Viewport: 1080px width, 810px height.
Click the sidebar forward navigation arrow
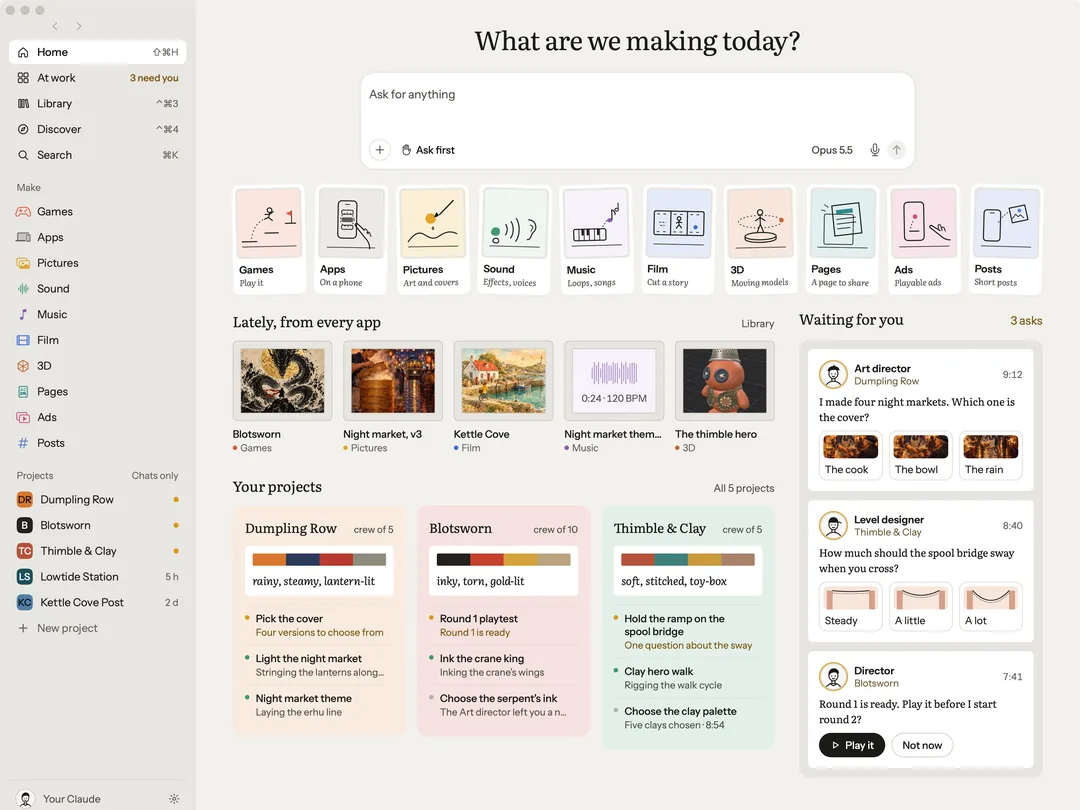click(x=79, y=26)
